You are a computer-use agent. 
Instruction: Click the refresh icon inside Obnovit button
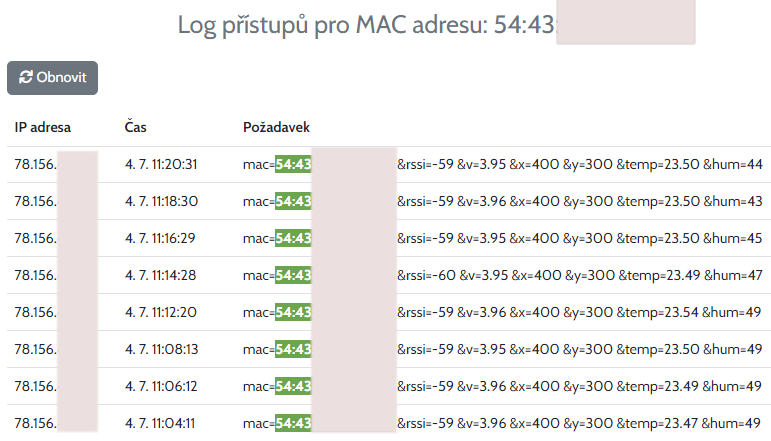point(24,78)
